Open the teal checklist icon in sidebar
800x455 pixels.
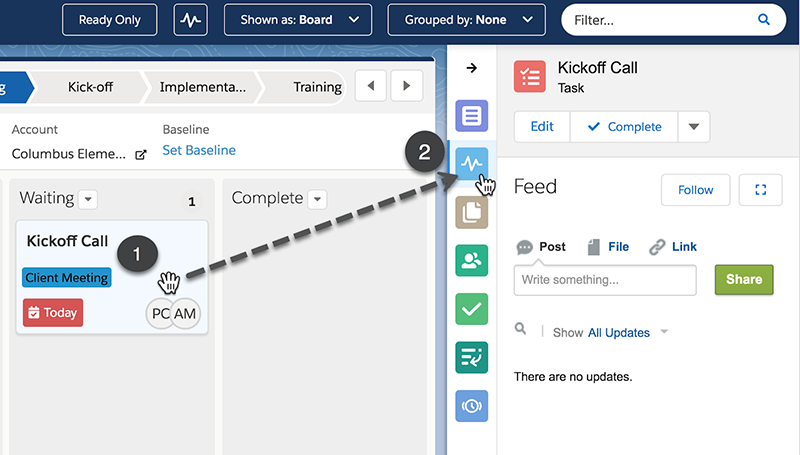(x=471, y=357)
